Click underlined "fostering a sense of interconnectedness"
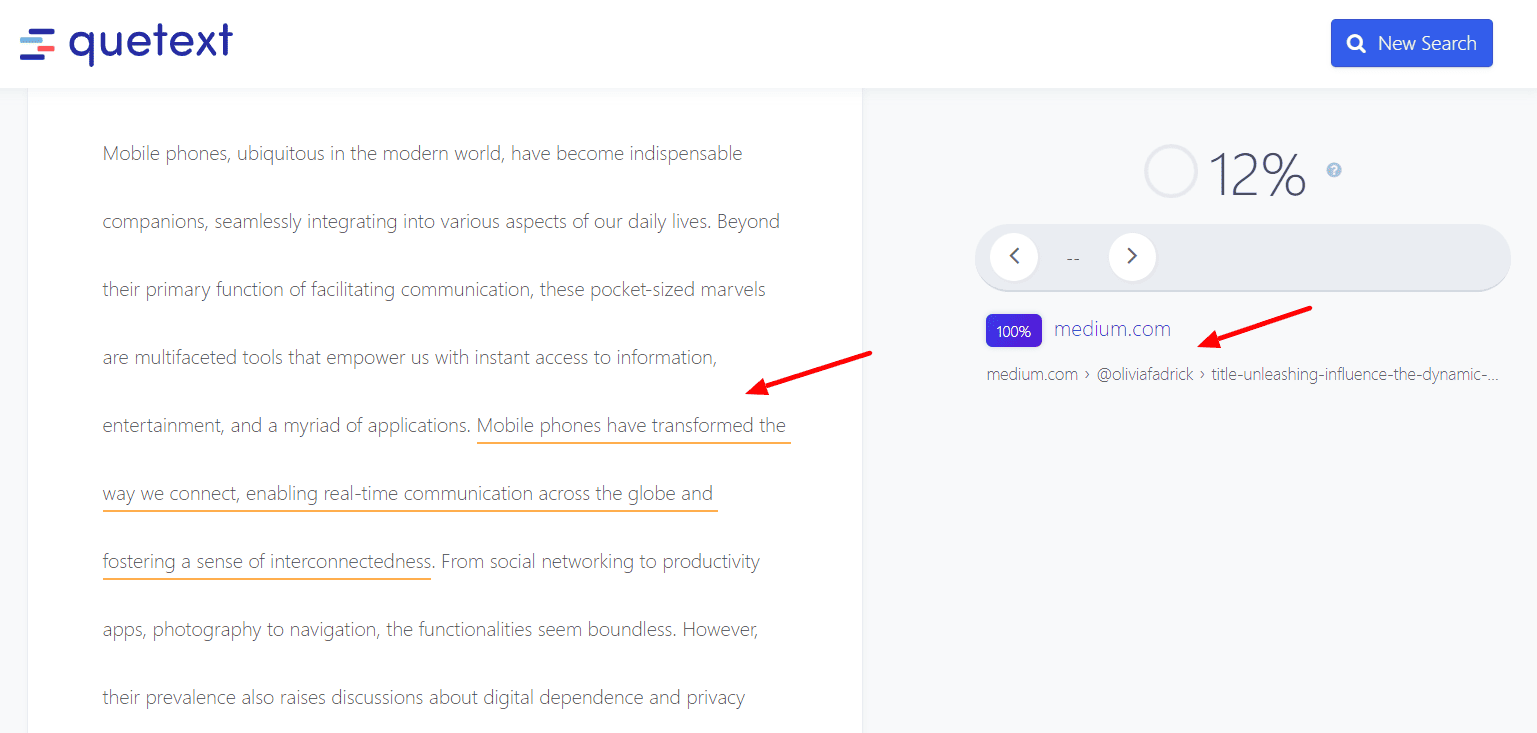The width and height of the screenshot is (1537, 733). point(267,562)
